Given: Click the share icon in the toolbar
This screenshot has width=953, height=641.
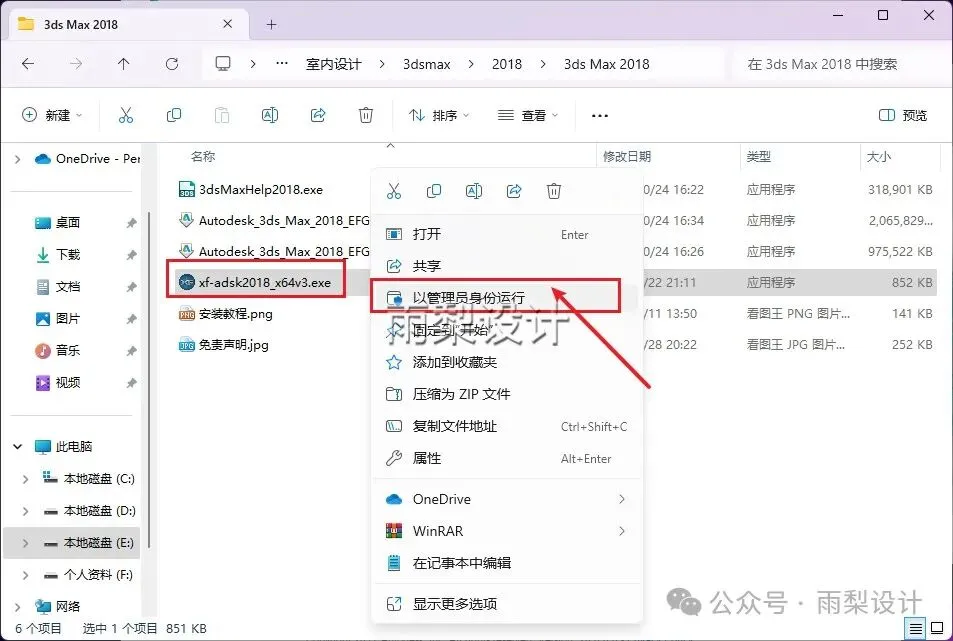Looking at the screenshot, I should click(x=318, y=115).
